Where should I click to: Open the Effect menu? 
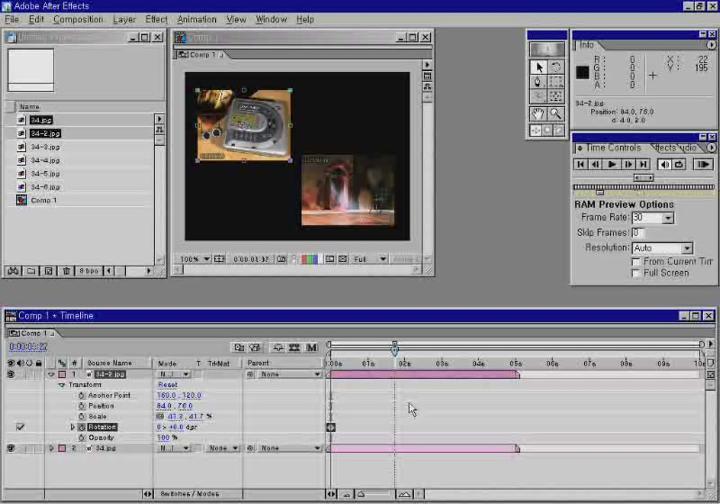157,19
